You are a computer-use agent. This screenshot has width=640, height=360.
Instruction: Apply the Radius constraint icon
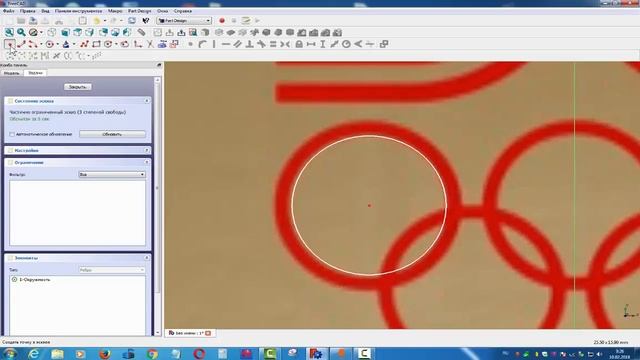346,44
